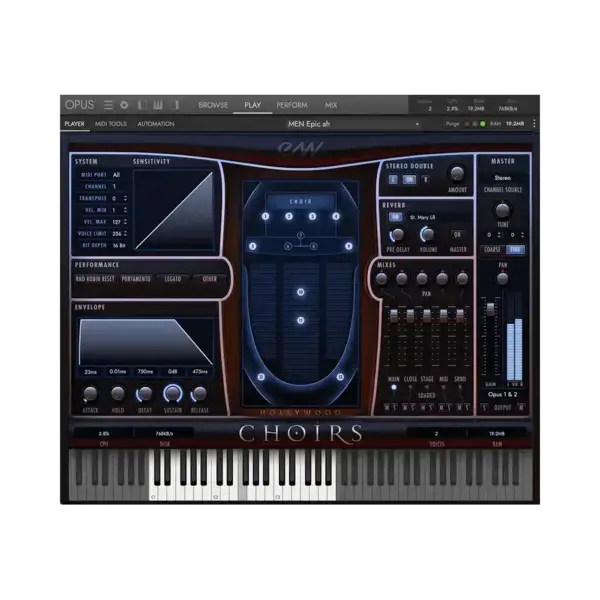
Task: Select choir stage position marker 10
Action: pos(301,292)
